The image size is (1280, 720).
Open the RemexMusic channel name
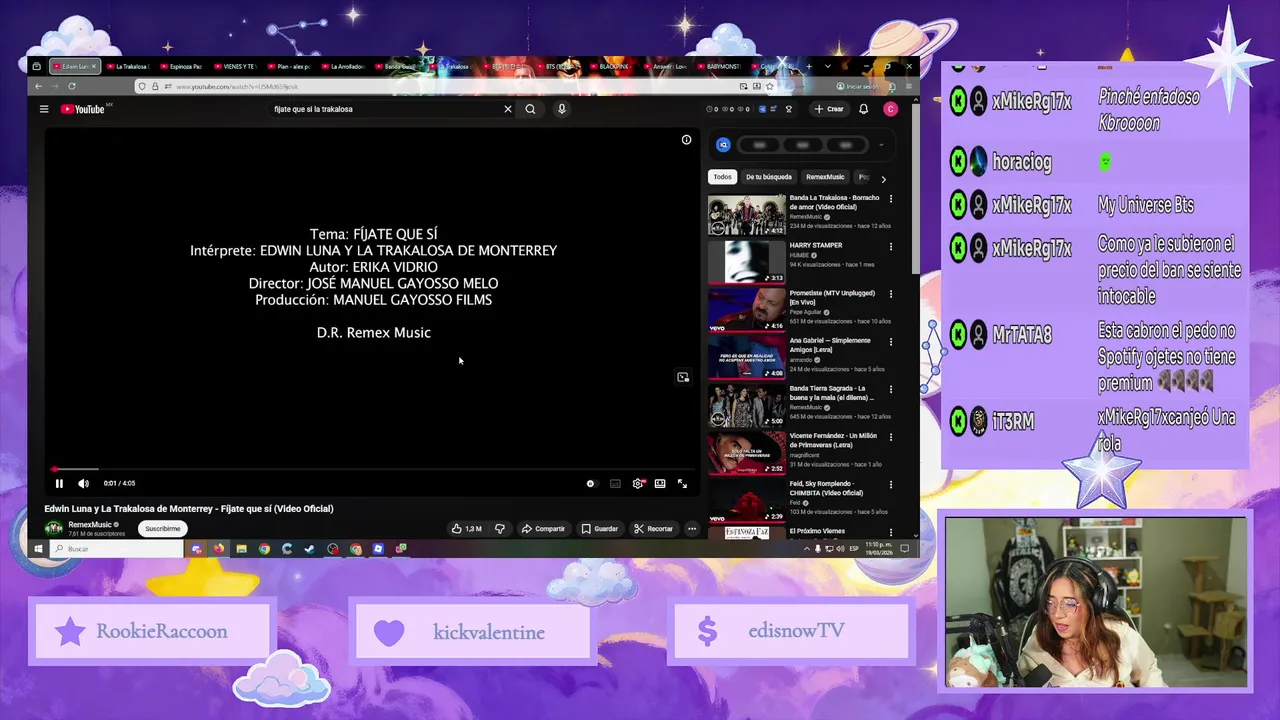pos(90,524)
